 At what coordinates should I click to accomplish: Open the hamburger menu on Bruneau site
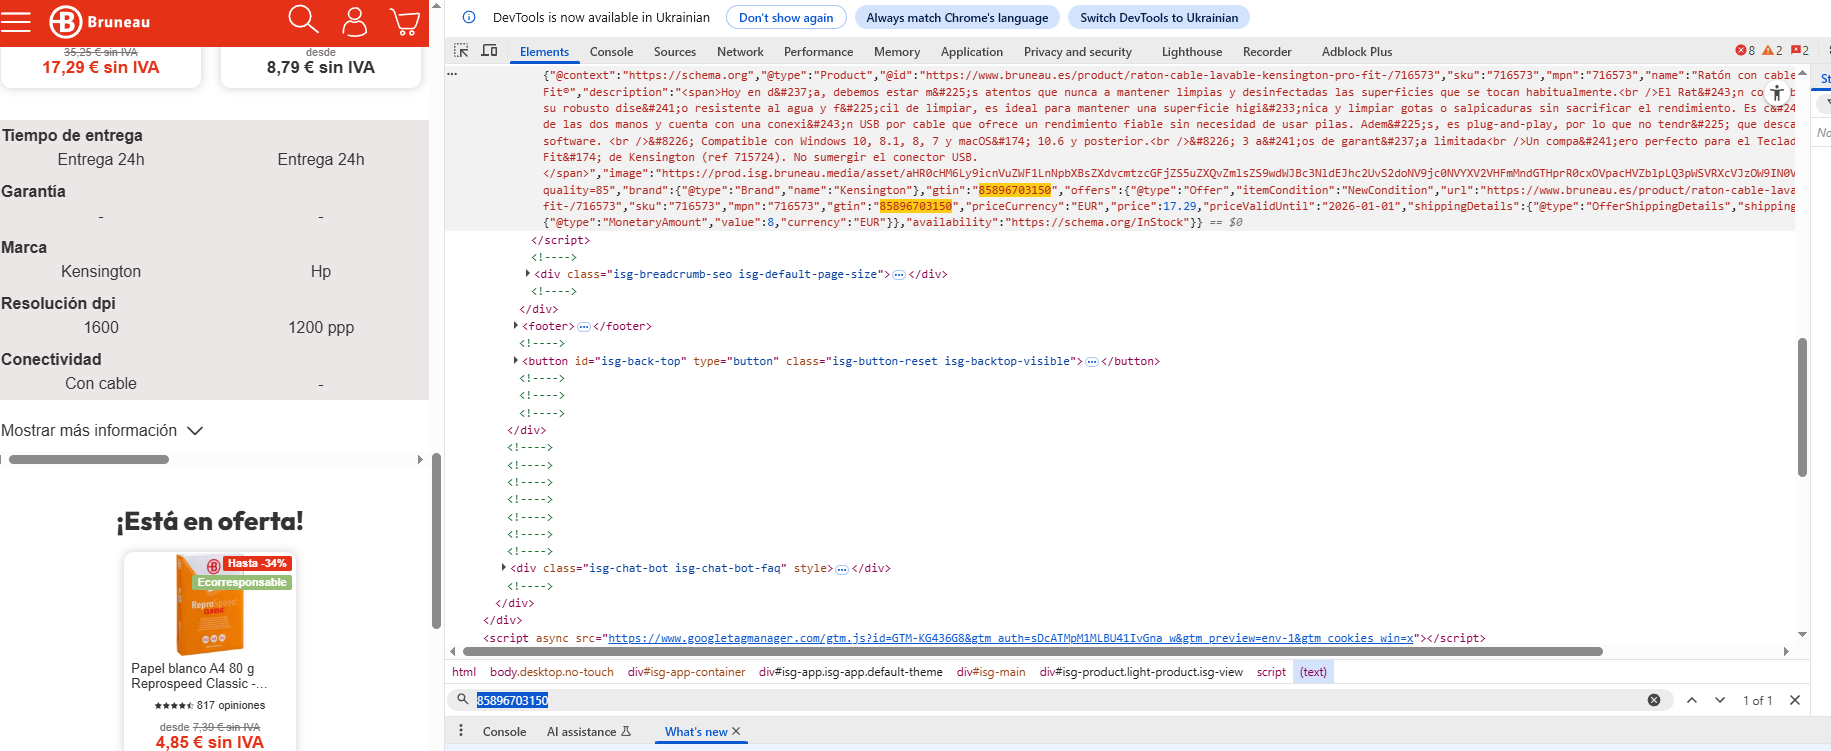[16, 22]
